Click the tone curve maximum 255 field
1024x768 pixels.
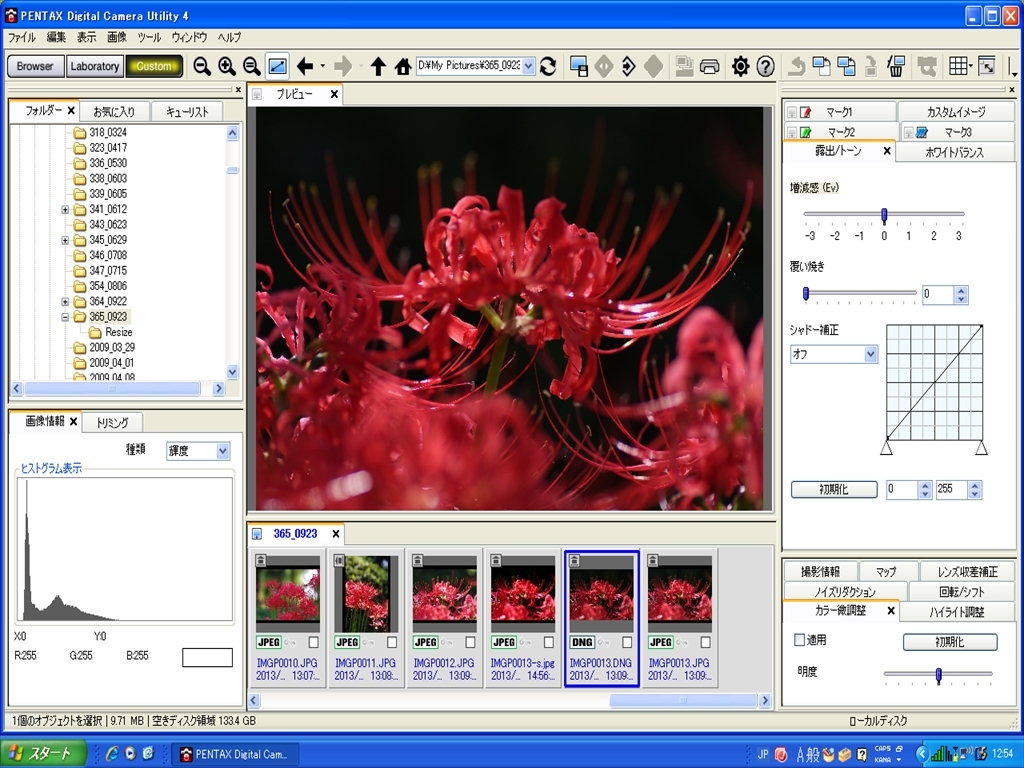[x=952, y=489]
